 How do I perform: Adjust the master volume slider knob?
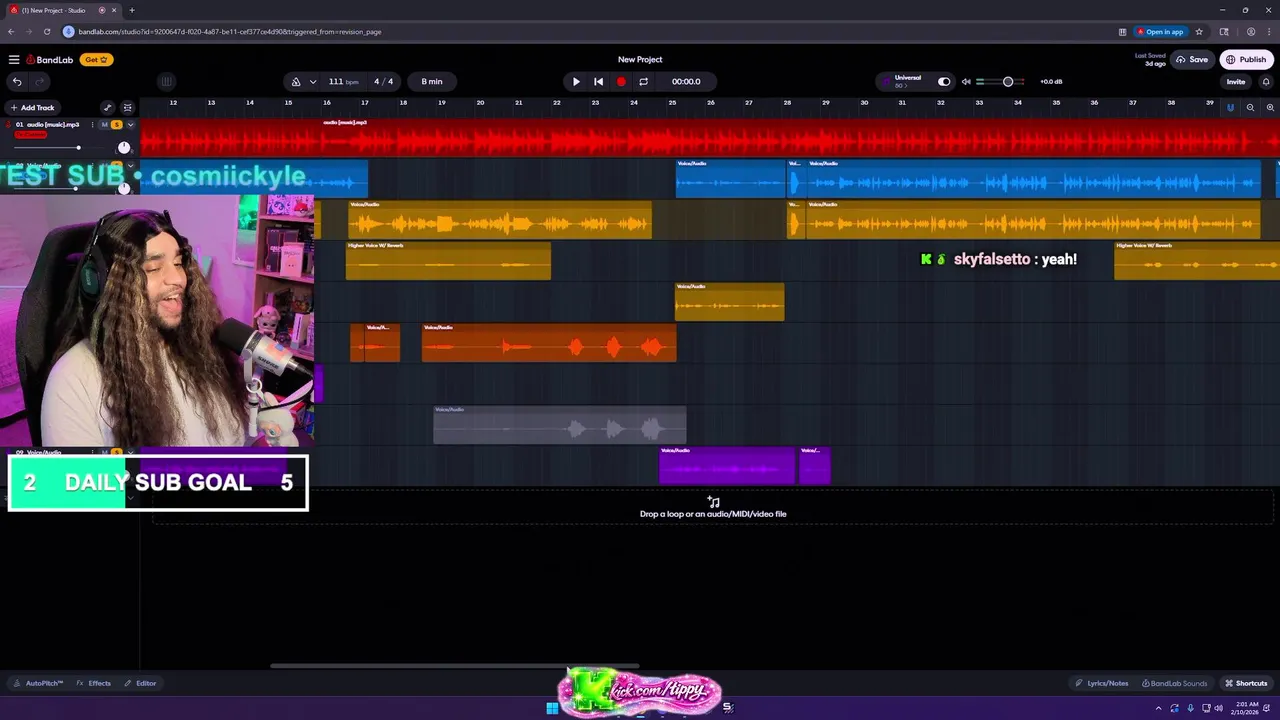[x=1008, y=82]
